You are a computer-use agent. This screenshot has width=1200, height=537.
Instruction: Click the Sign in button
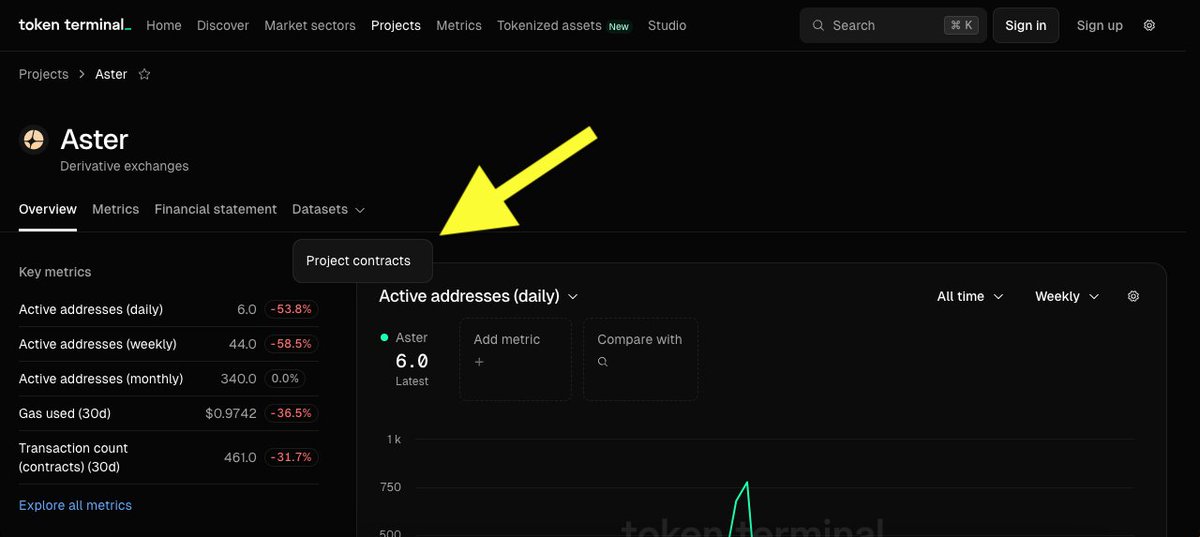pyautogui.click(x=1026, y=25)
